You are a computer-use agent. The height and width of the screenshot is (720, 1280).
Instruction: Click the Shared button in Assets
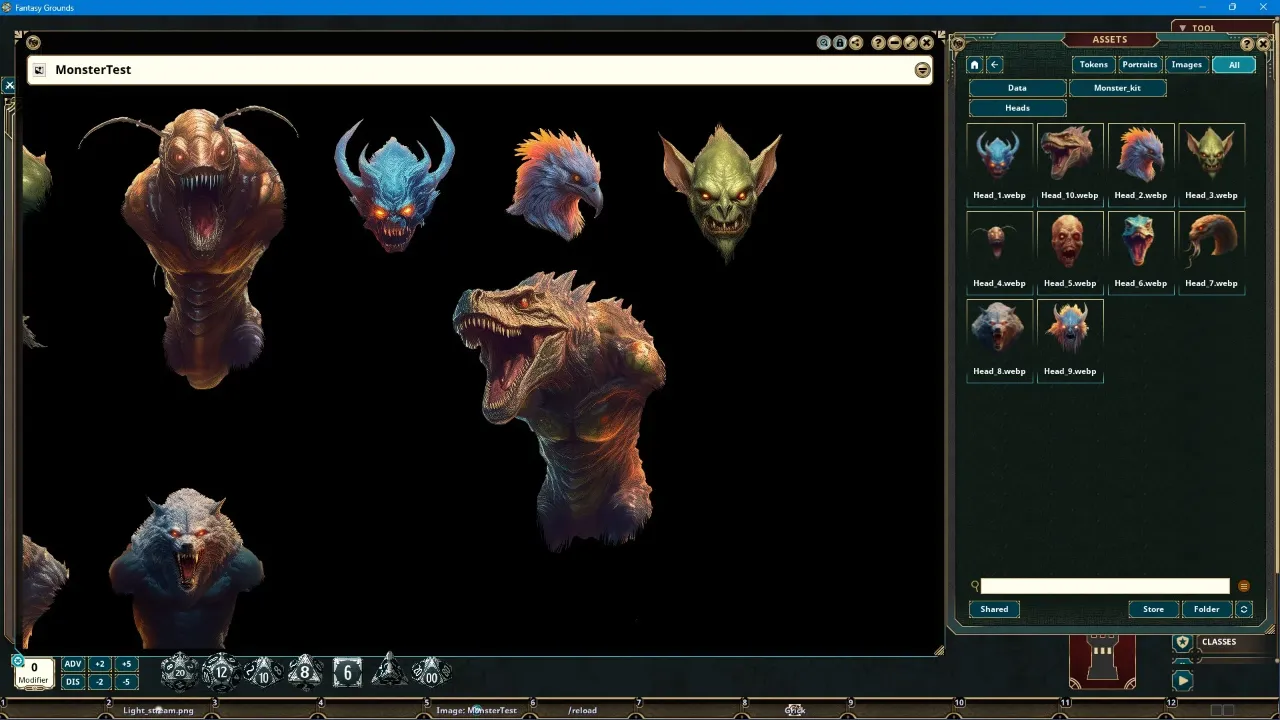tap(994, 609)
